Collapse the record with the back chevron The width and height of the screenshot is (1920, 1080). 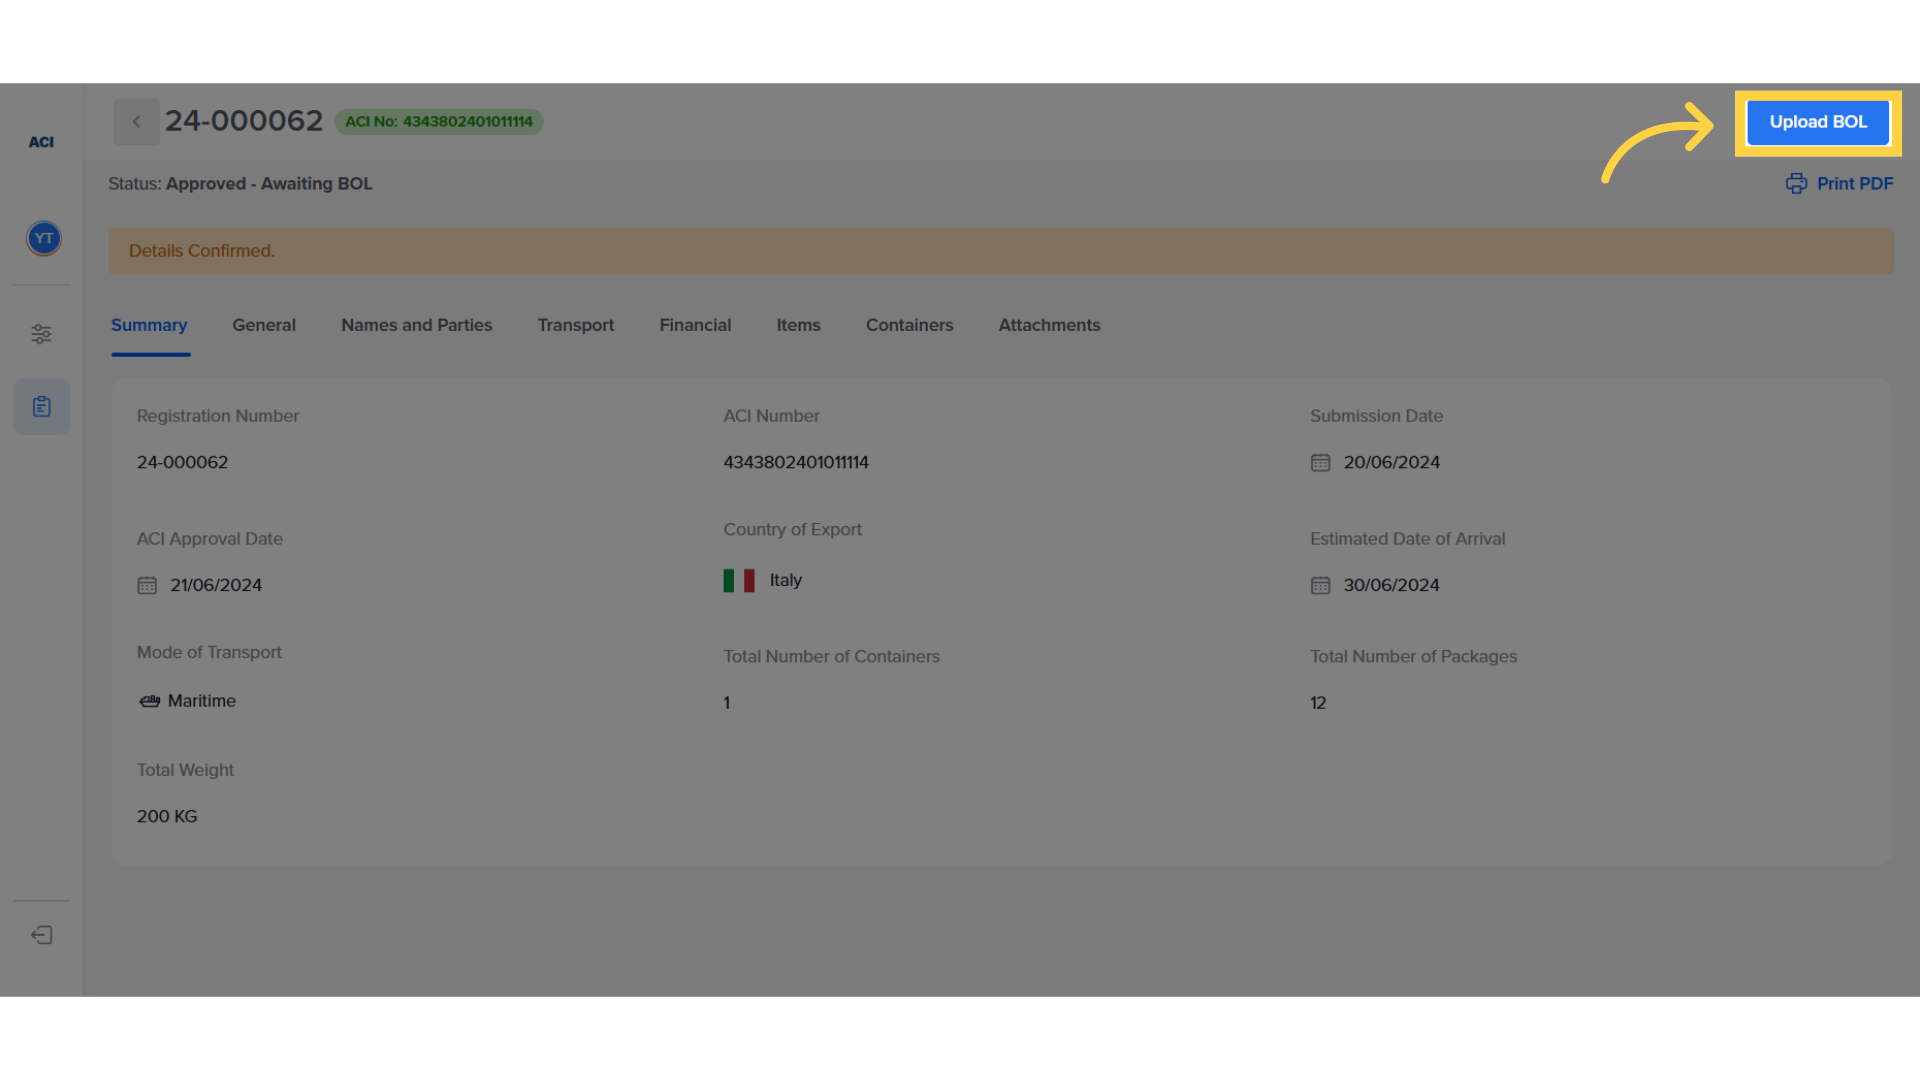[x=136, y=121]
